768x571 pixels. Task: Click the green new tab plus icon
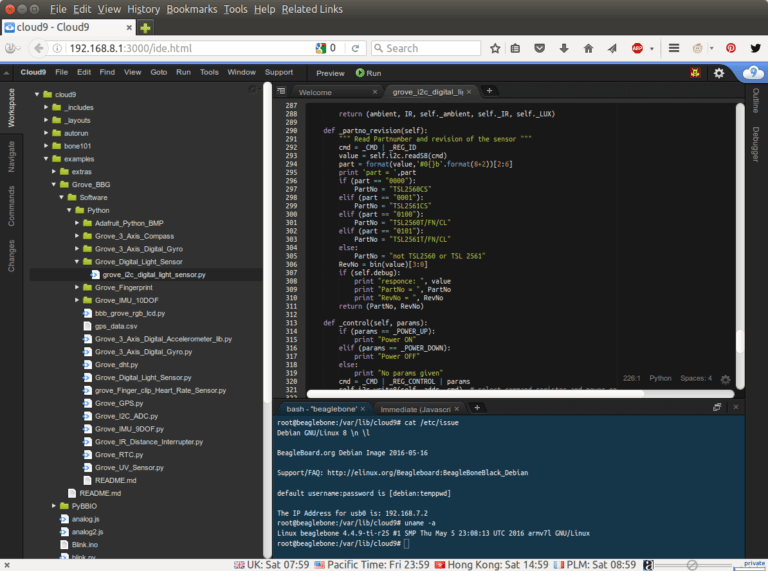click(145, 28)
